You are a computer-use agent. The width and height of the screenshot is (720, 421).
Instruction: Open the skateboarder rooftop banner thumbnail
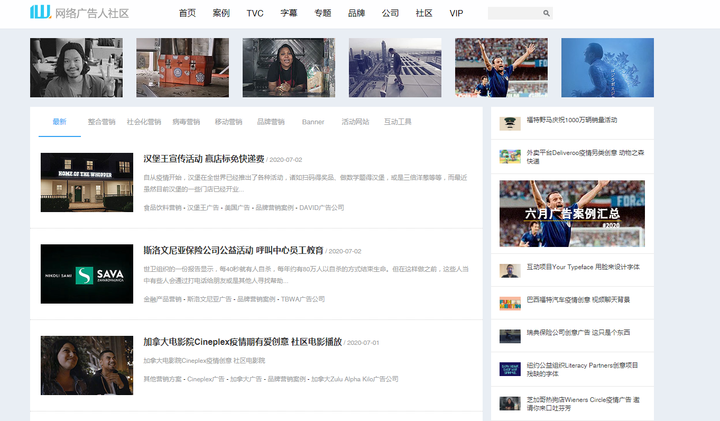click(395, 67)
